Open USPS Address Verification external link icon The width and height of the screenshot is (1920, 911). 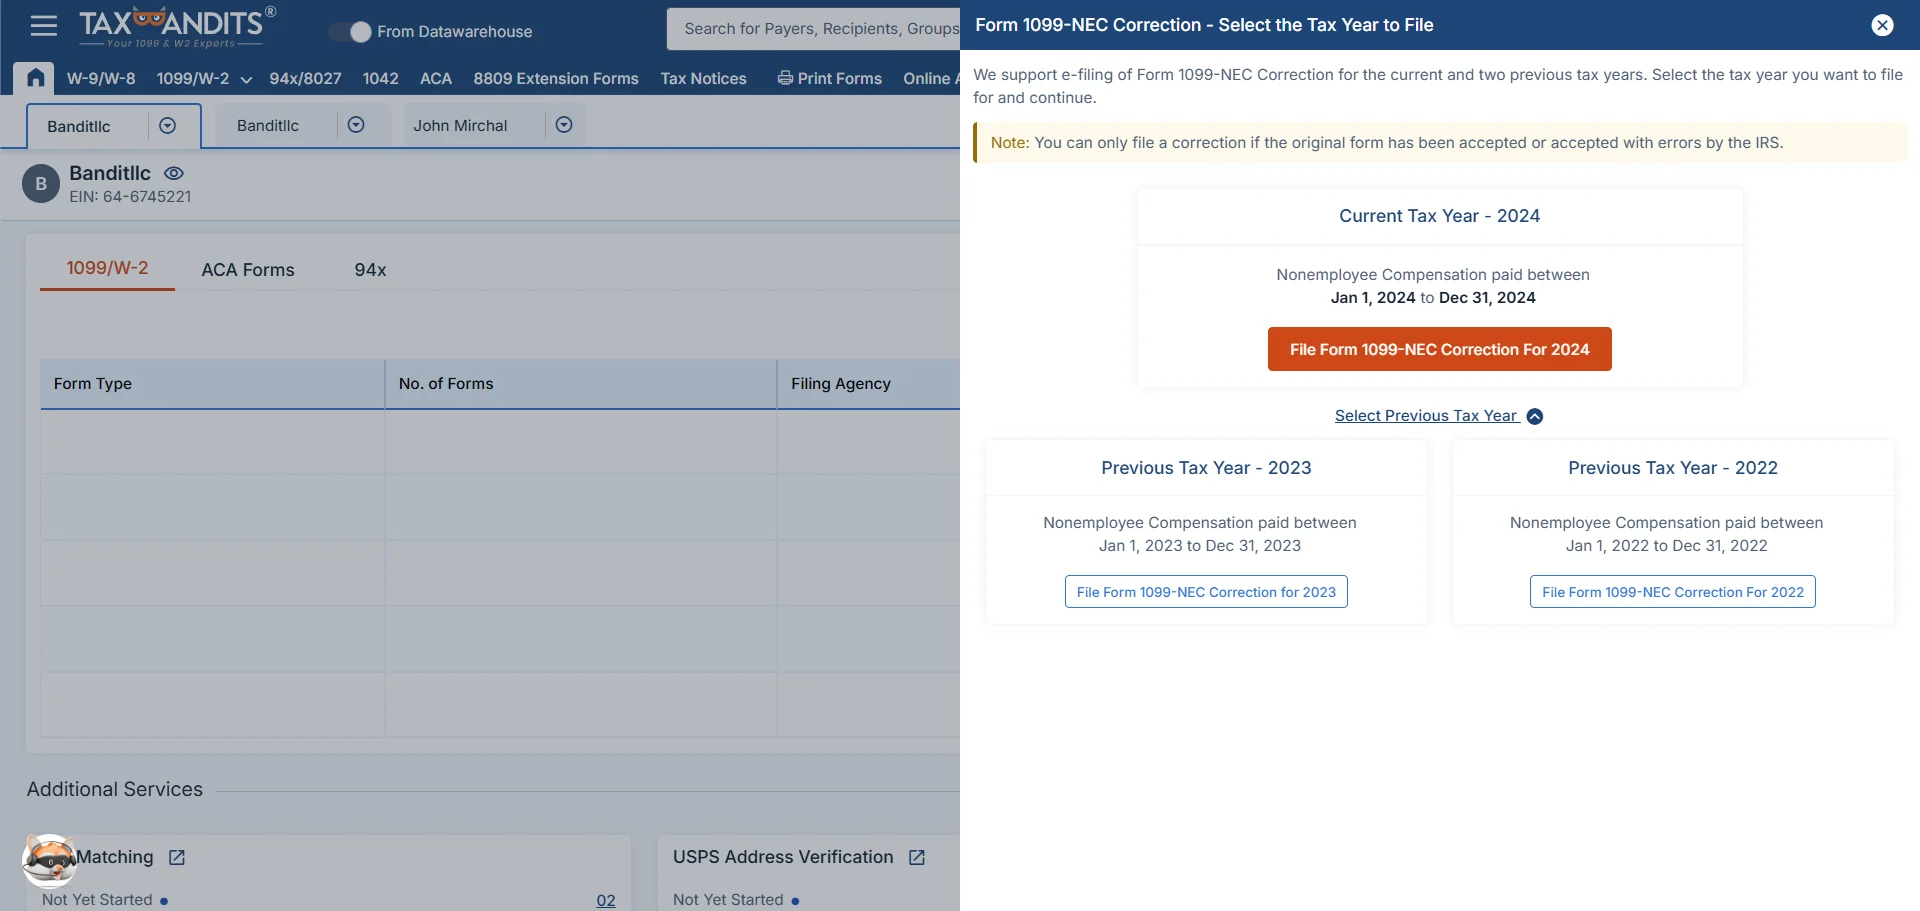click(917, 858)
